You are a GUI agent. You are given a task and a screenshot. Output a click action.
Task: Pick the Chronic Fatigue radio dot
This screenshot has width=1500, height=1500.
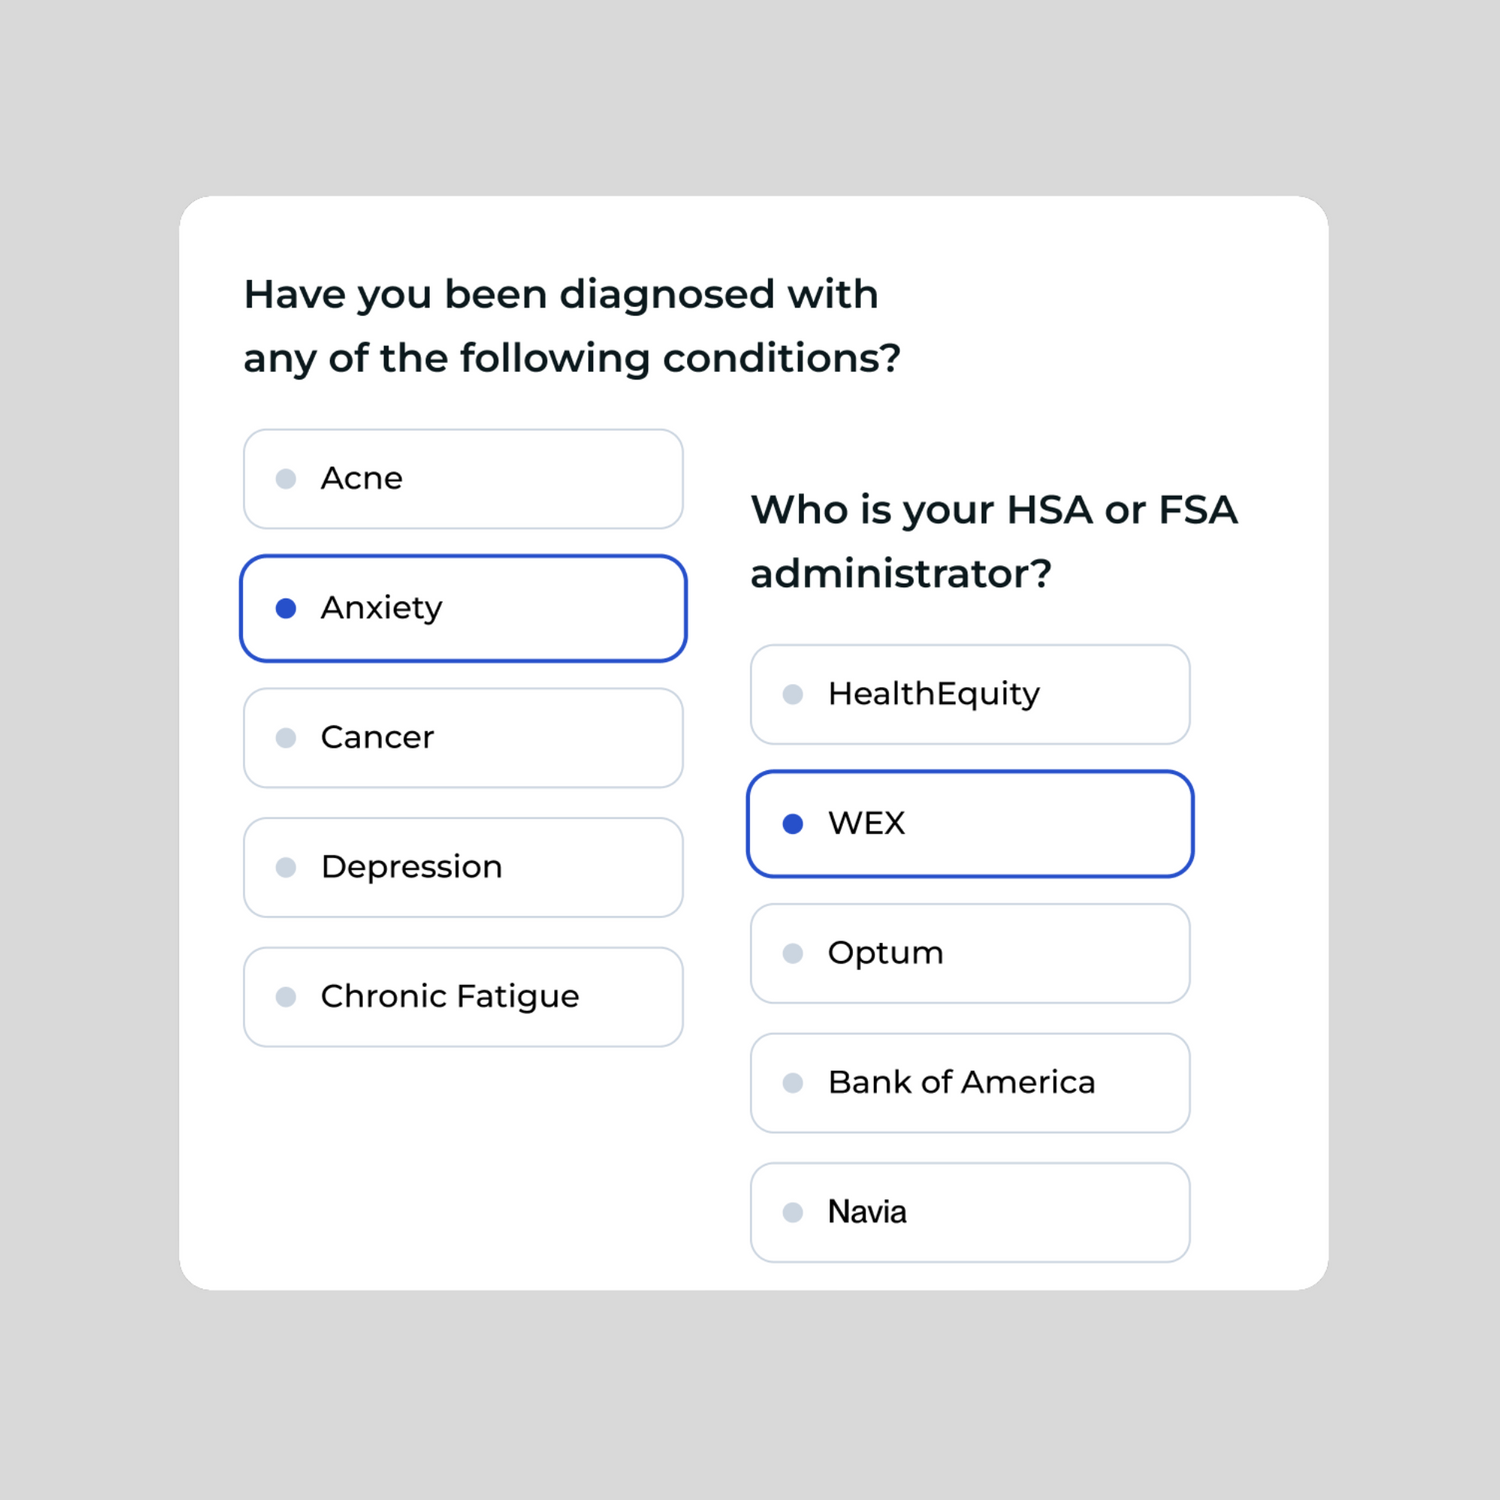(286, 997)
